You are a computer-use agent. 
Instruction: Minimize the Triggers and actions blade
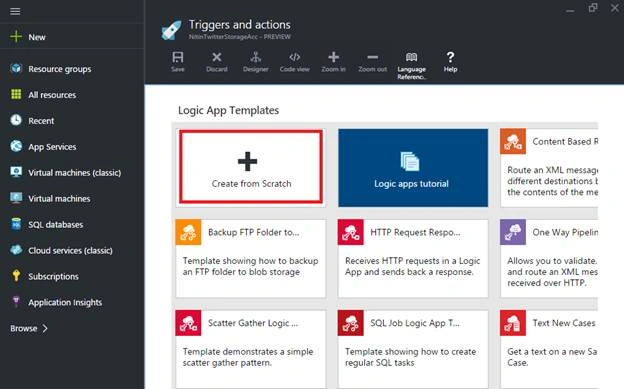pyautogui.click(x=570, y=11)
